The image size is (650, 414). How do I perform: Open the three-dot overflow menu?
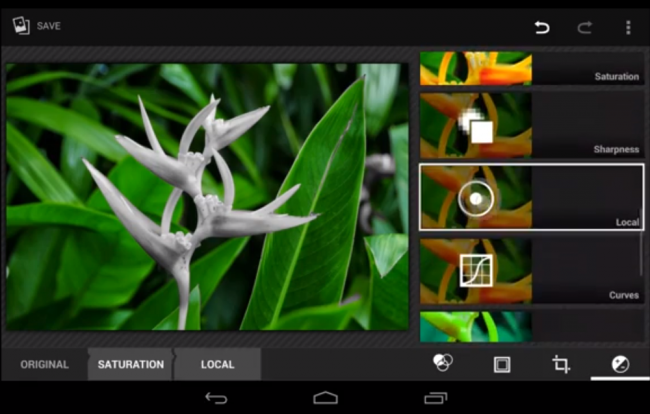point(628,27)
